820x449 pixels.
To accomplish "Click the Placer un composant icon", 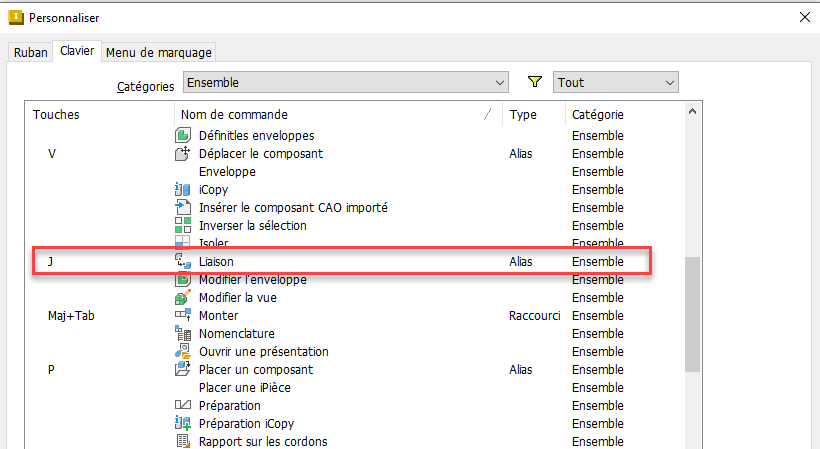I will pyautogui.click(x=182, y=370).
